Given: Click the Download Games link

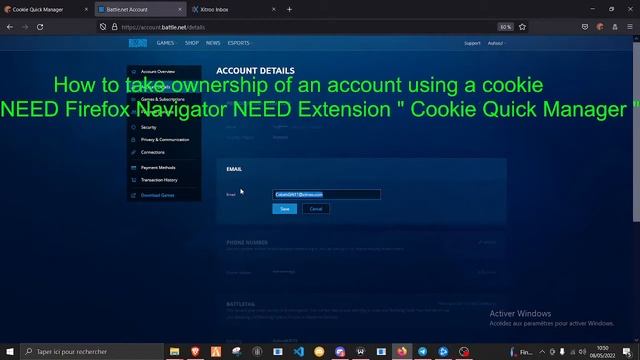Looking at the screenshot, I should [x=158, y=196].
